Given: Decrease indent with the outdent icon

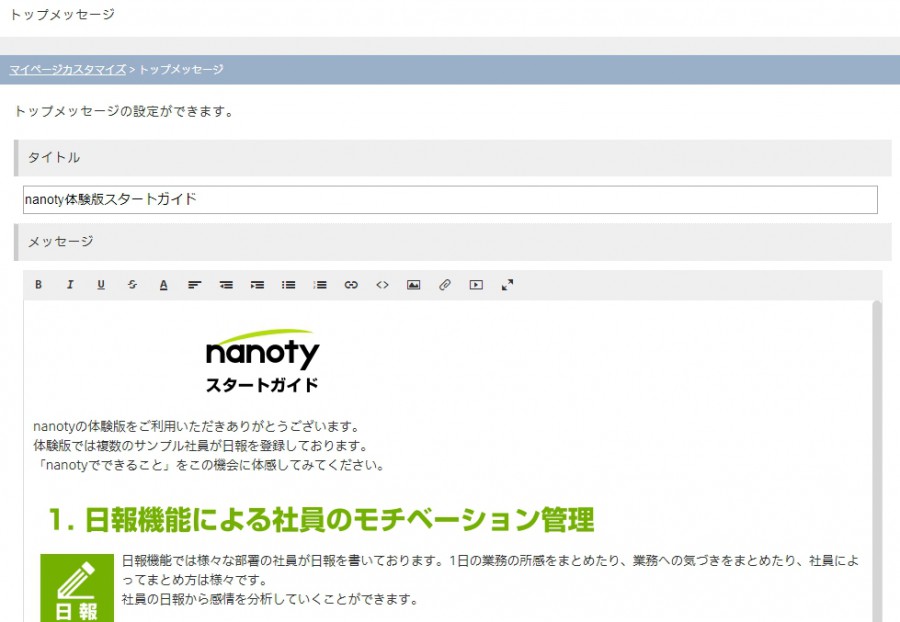Looking at the screenshot, I should point(226,285).
